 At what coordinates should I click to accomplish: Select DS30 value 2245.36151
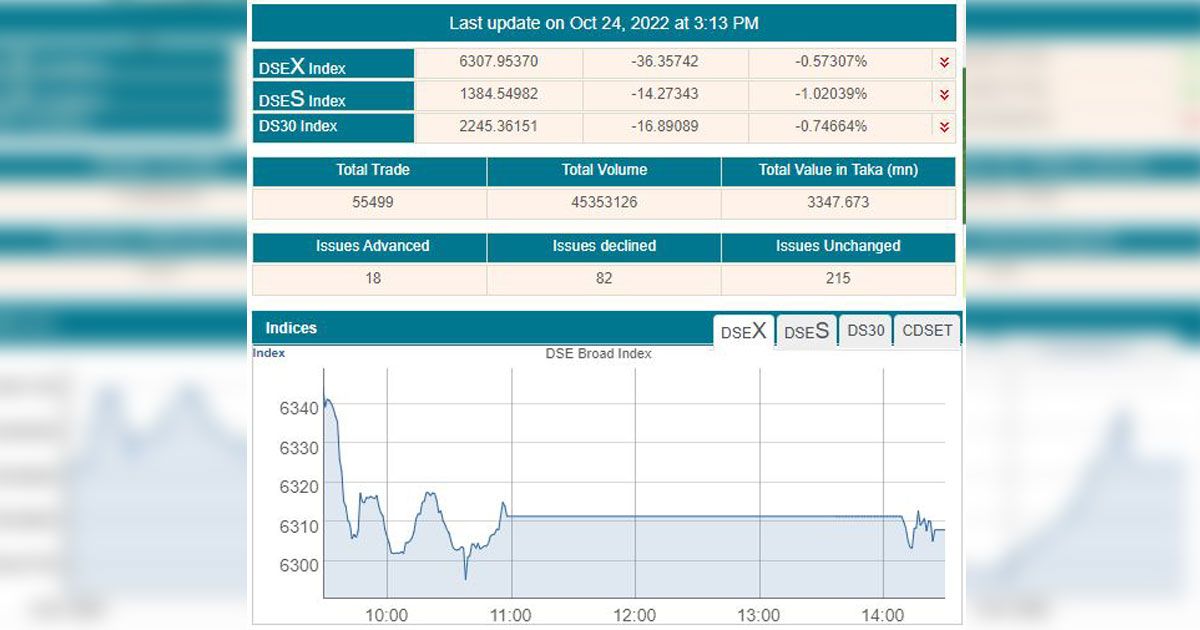tap(499, 127)
